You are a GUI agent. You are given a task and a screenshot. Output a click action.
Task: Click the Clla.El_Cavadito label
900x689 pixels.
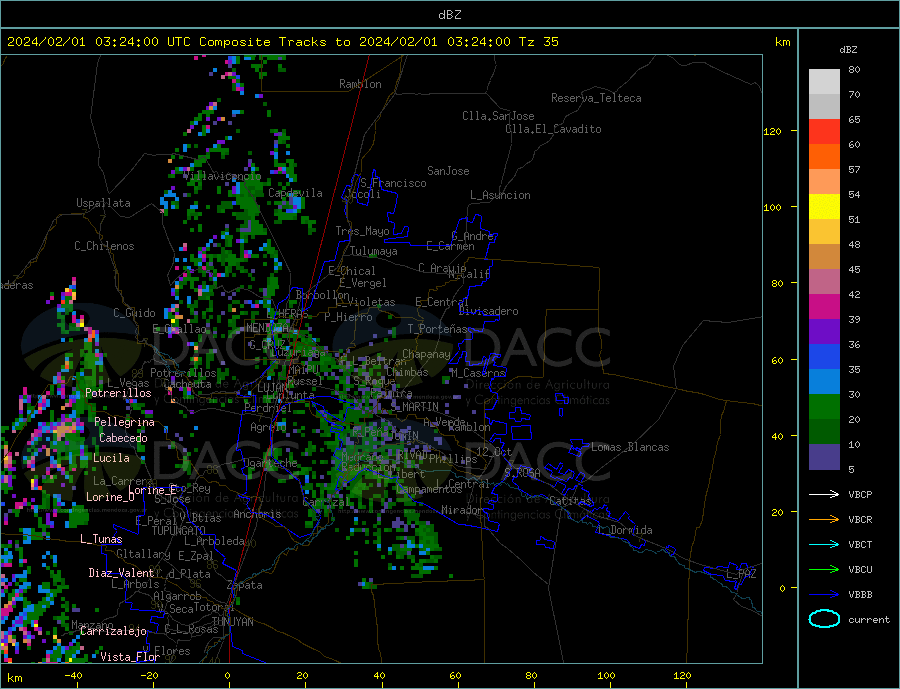point(553,129)
